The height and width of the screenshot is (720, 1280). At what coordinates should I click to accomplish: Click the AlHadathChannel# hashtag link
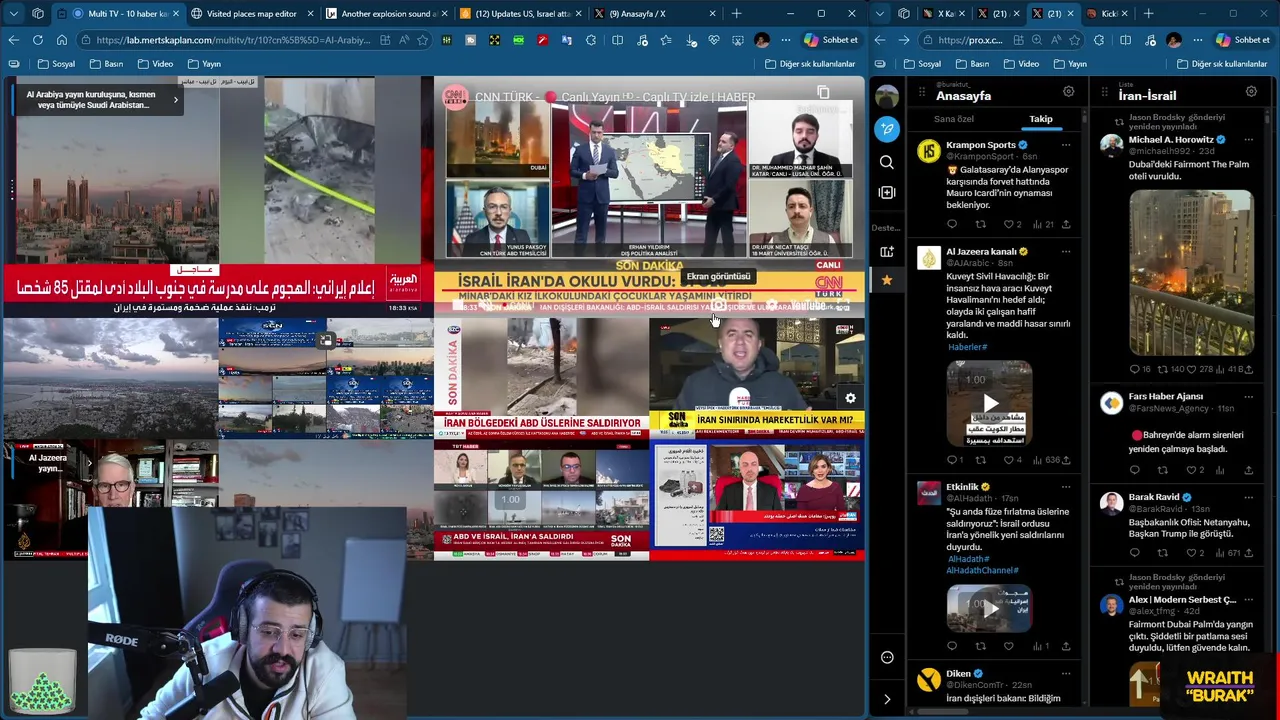pos(982,570)
